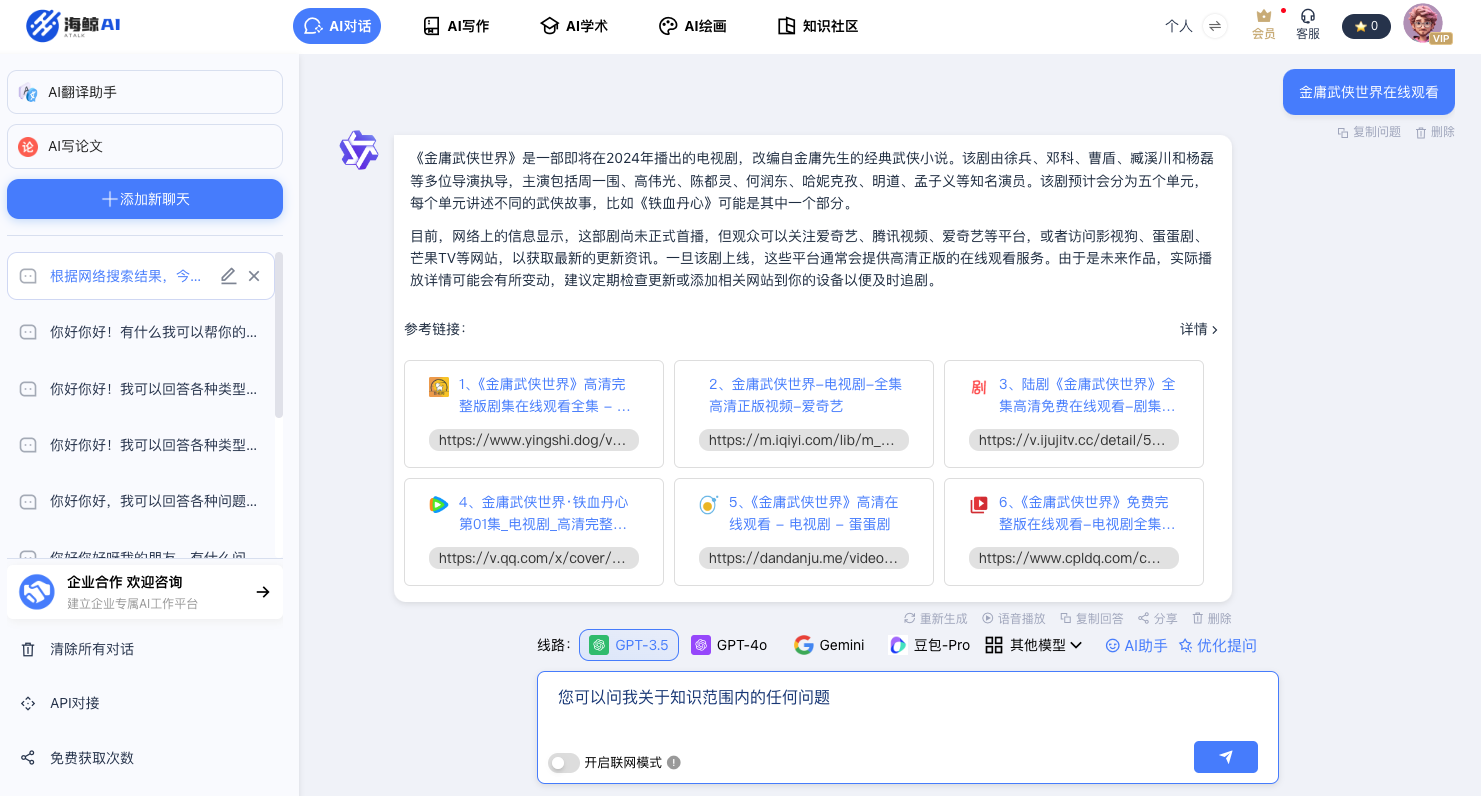This screenshot has width=1481, height=796.
Task: Switch to the AI学术 tab
Action: (x=574, y=26)
